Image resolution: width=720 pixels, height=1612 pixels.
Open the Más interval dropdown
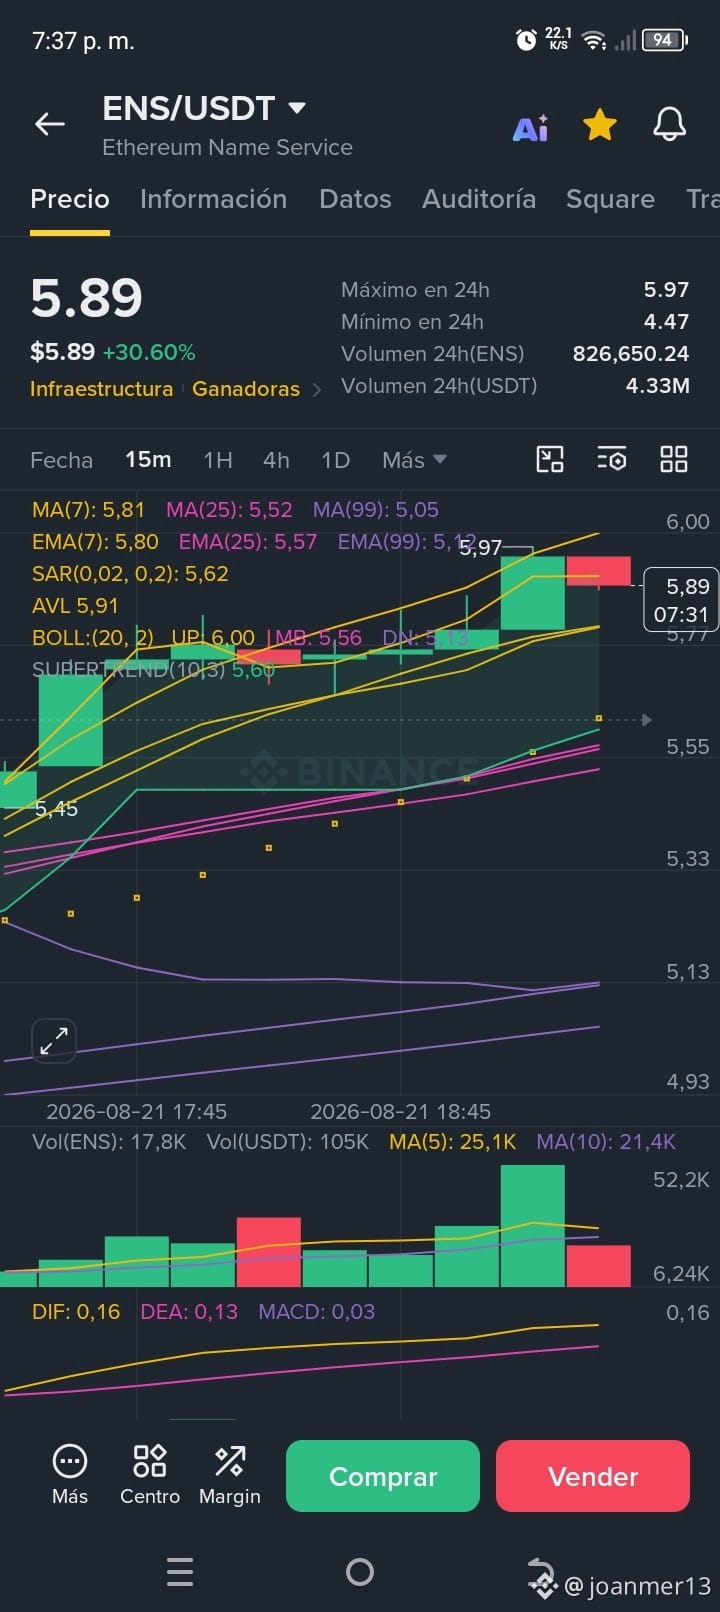(414, 460)
